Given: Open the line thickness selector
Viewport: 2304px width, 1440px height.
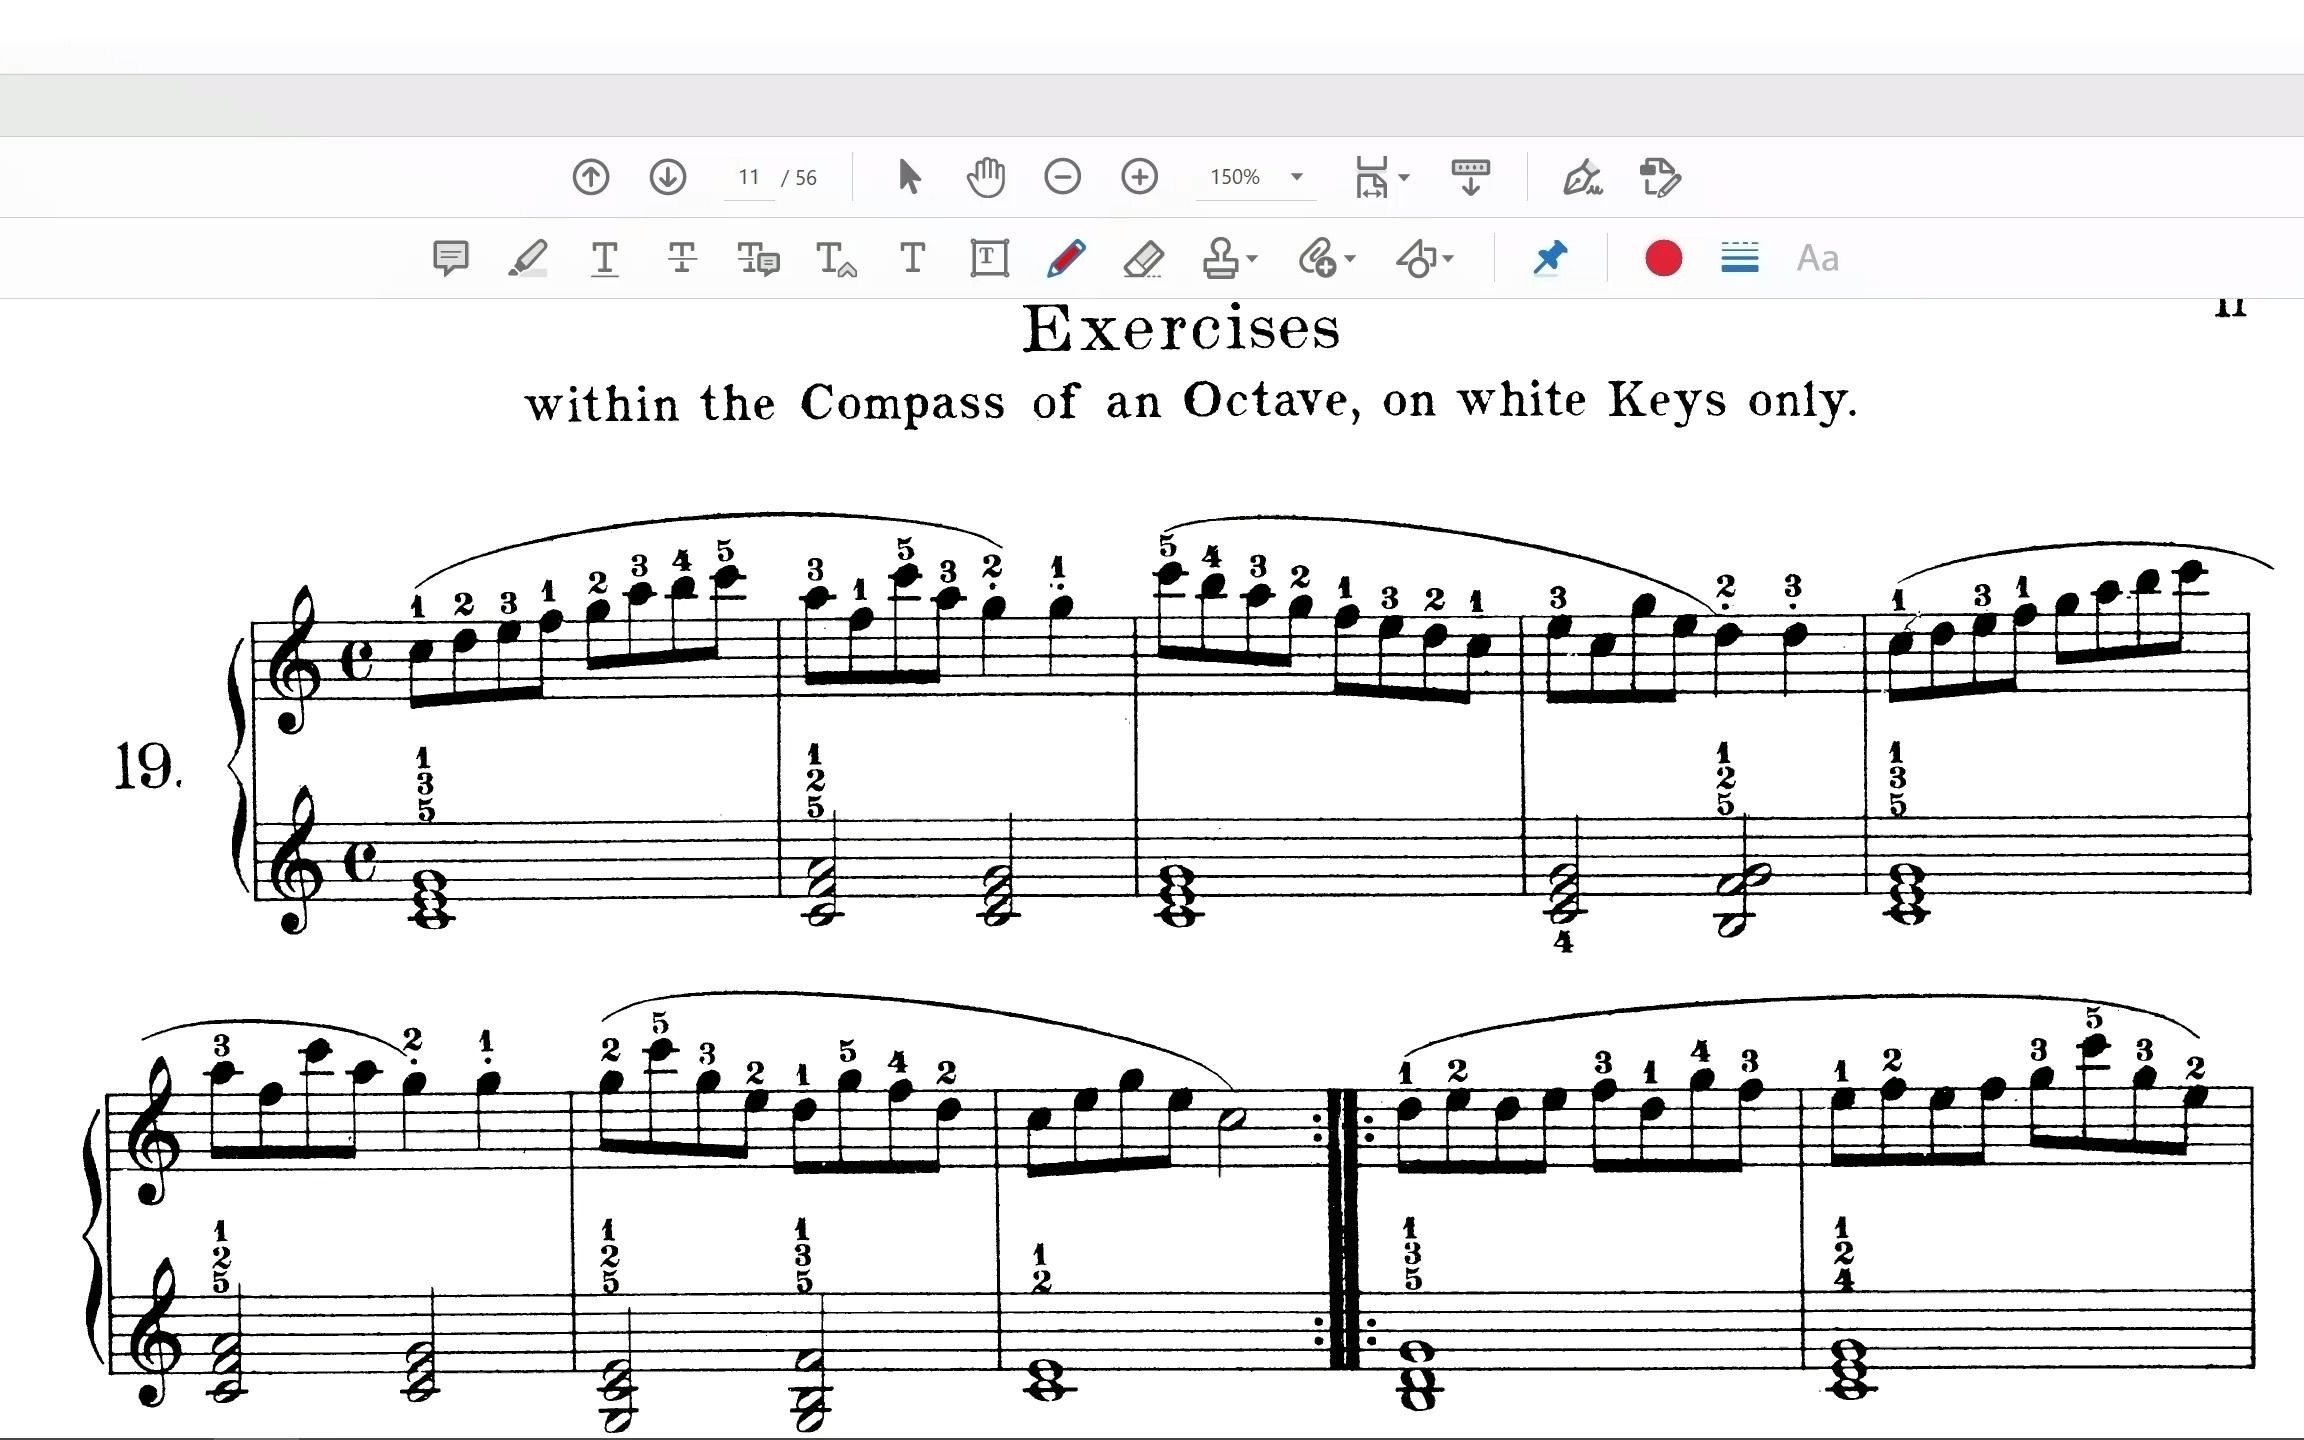Looking at the screenshot, I should tap(1740, 258).
